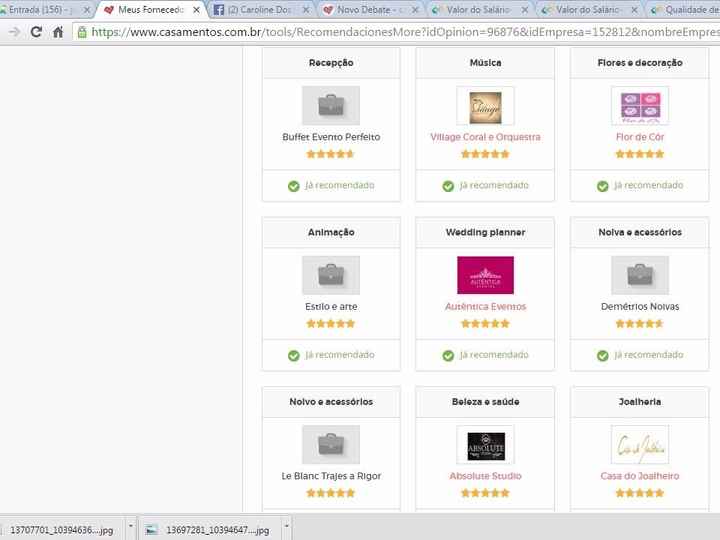Click the green check under Autêntica Eventos
This screenshot has width=720, height=540.
point(448,355)
